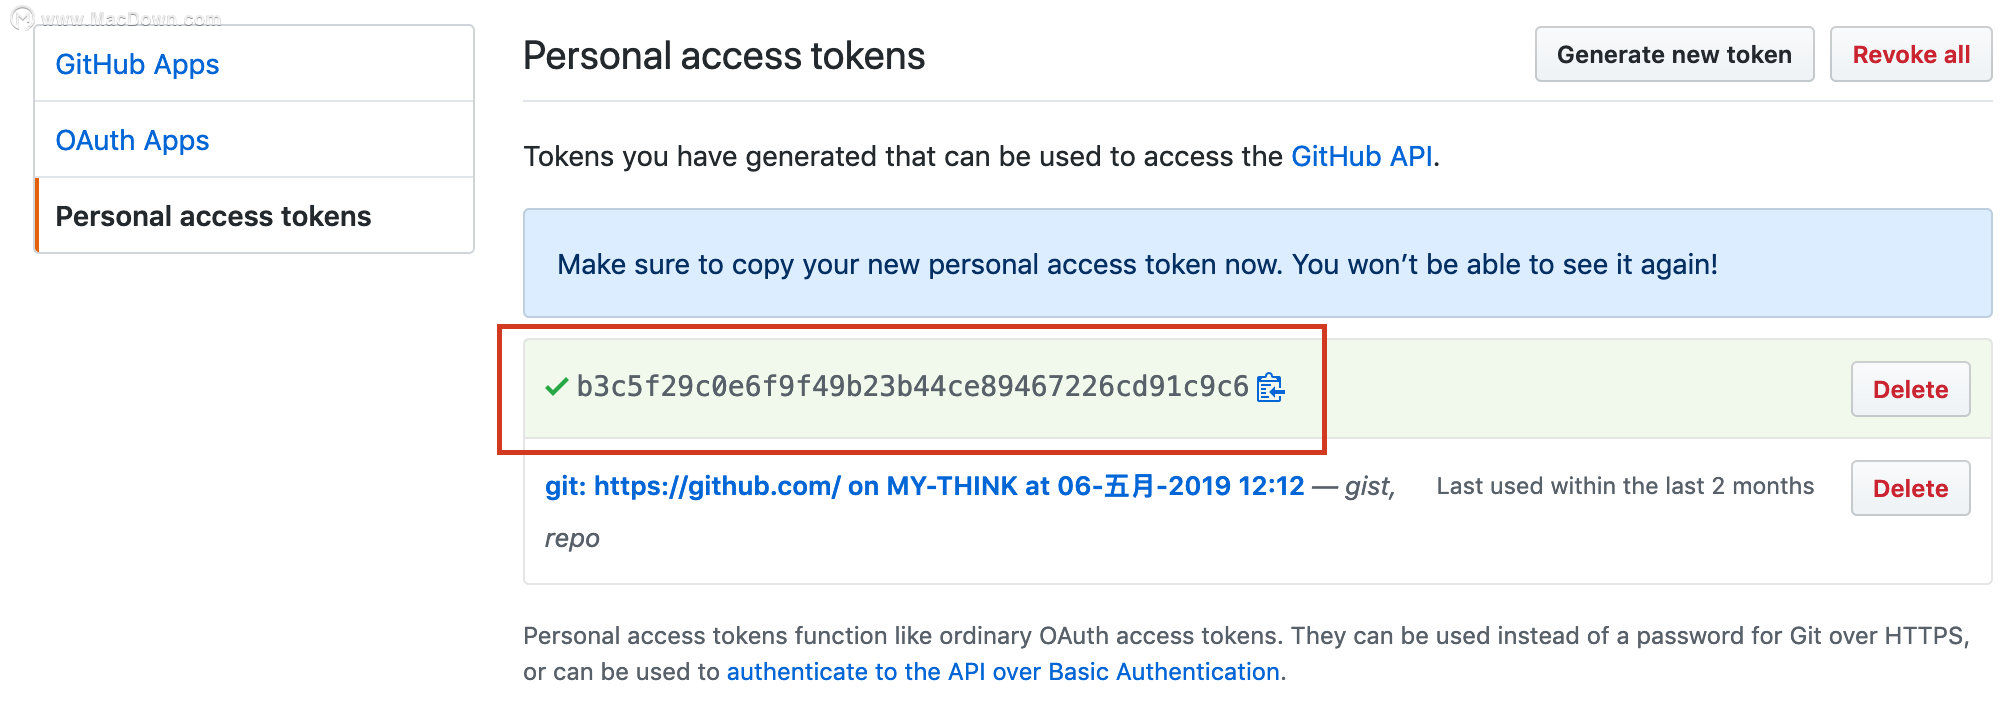The width and height of the screenshot is (2014, 726).
Task: Copy the new token with the clipboard icon
Action: click(x=1270, y=387)
